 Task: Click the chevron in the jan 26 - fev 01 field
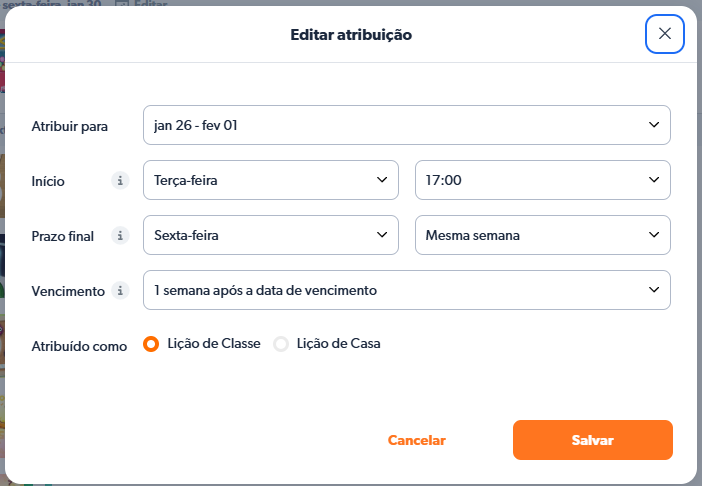654,125
